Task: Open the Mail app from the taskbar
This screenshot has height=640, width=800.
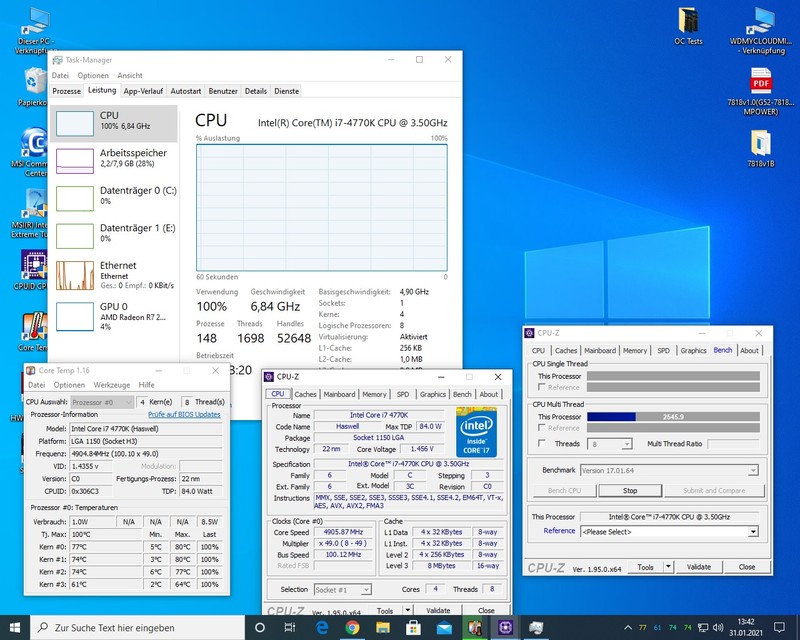Action: 444,627
